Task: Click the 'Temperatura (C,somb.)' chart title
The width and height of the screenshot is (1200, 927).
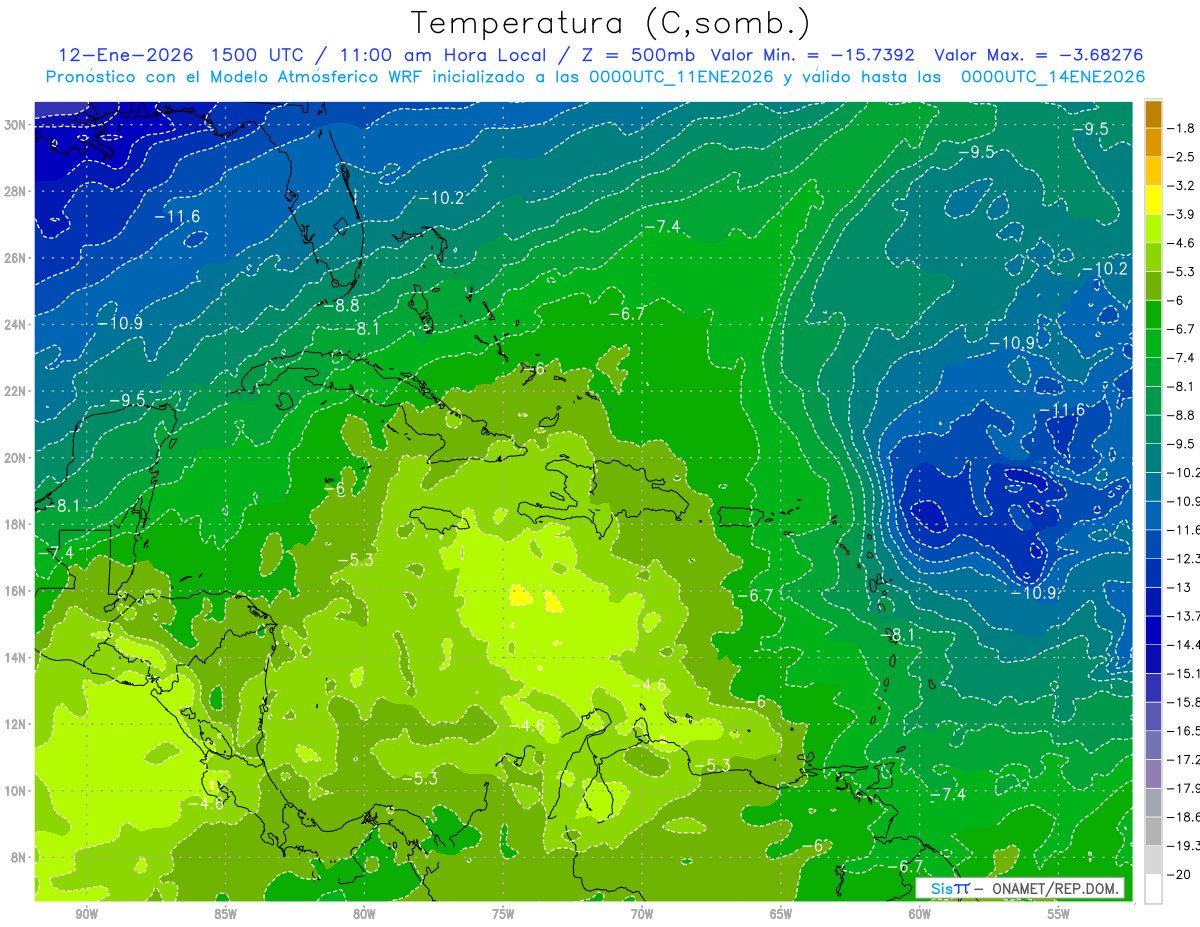Action: 610,23
